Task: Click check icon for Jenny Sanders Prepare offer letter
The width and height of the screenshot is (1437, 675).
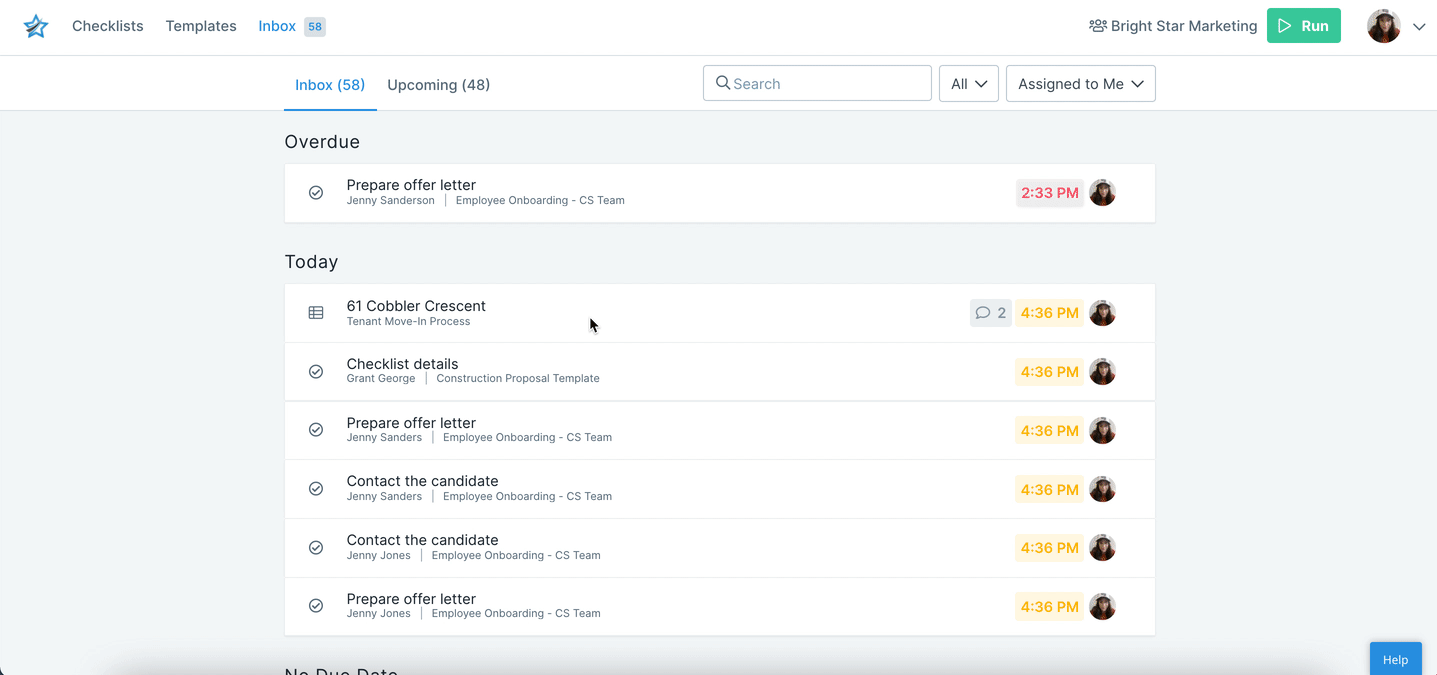Action: point(316,430)
